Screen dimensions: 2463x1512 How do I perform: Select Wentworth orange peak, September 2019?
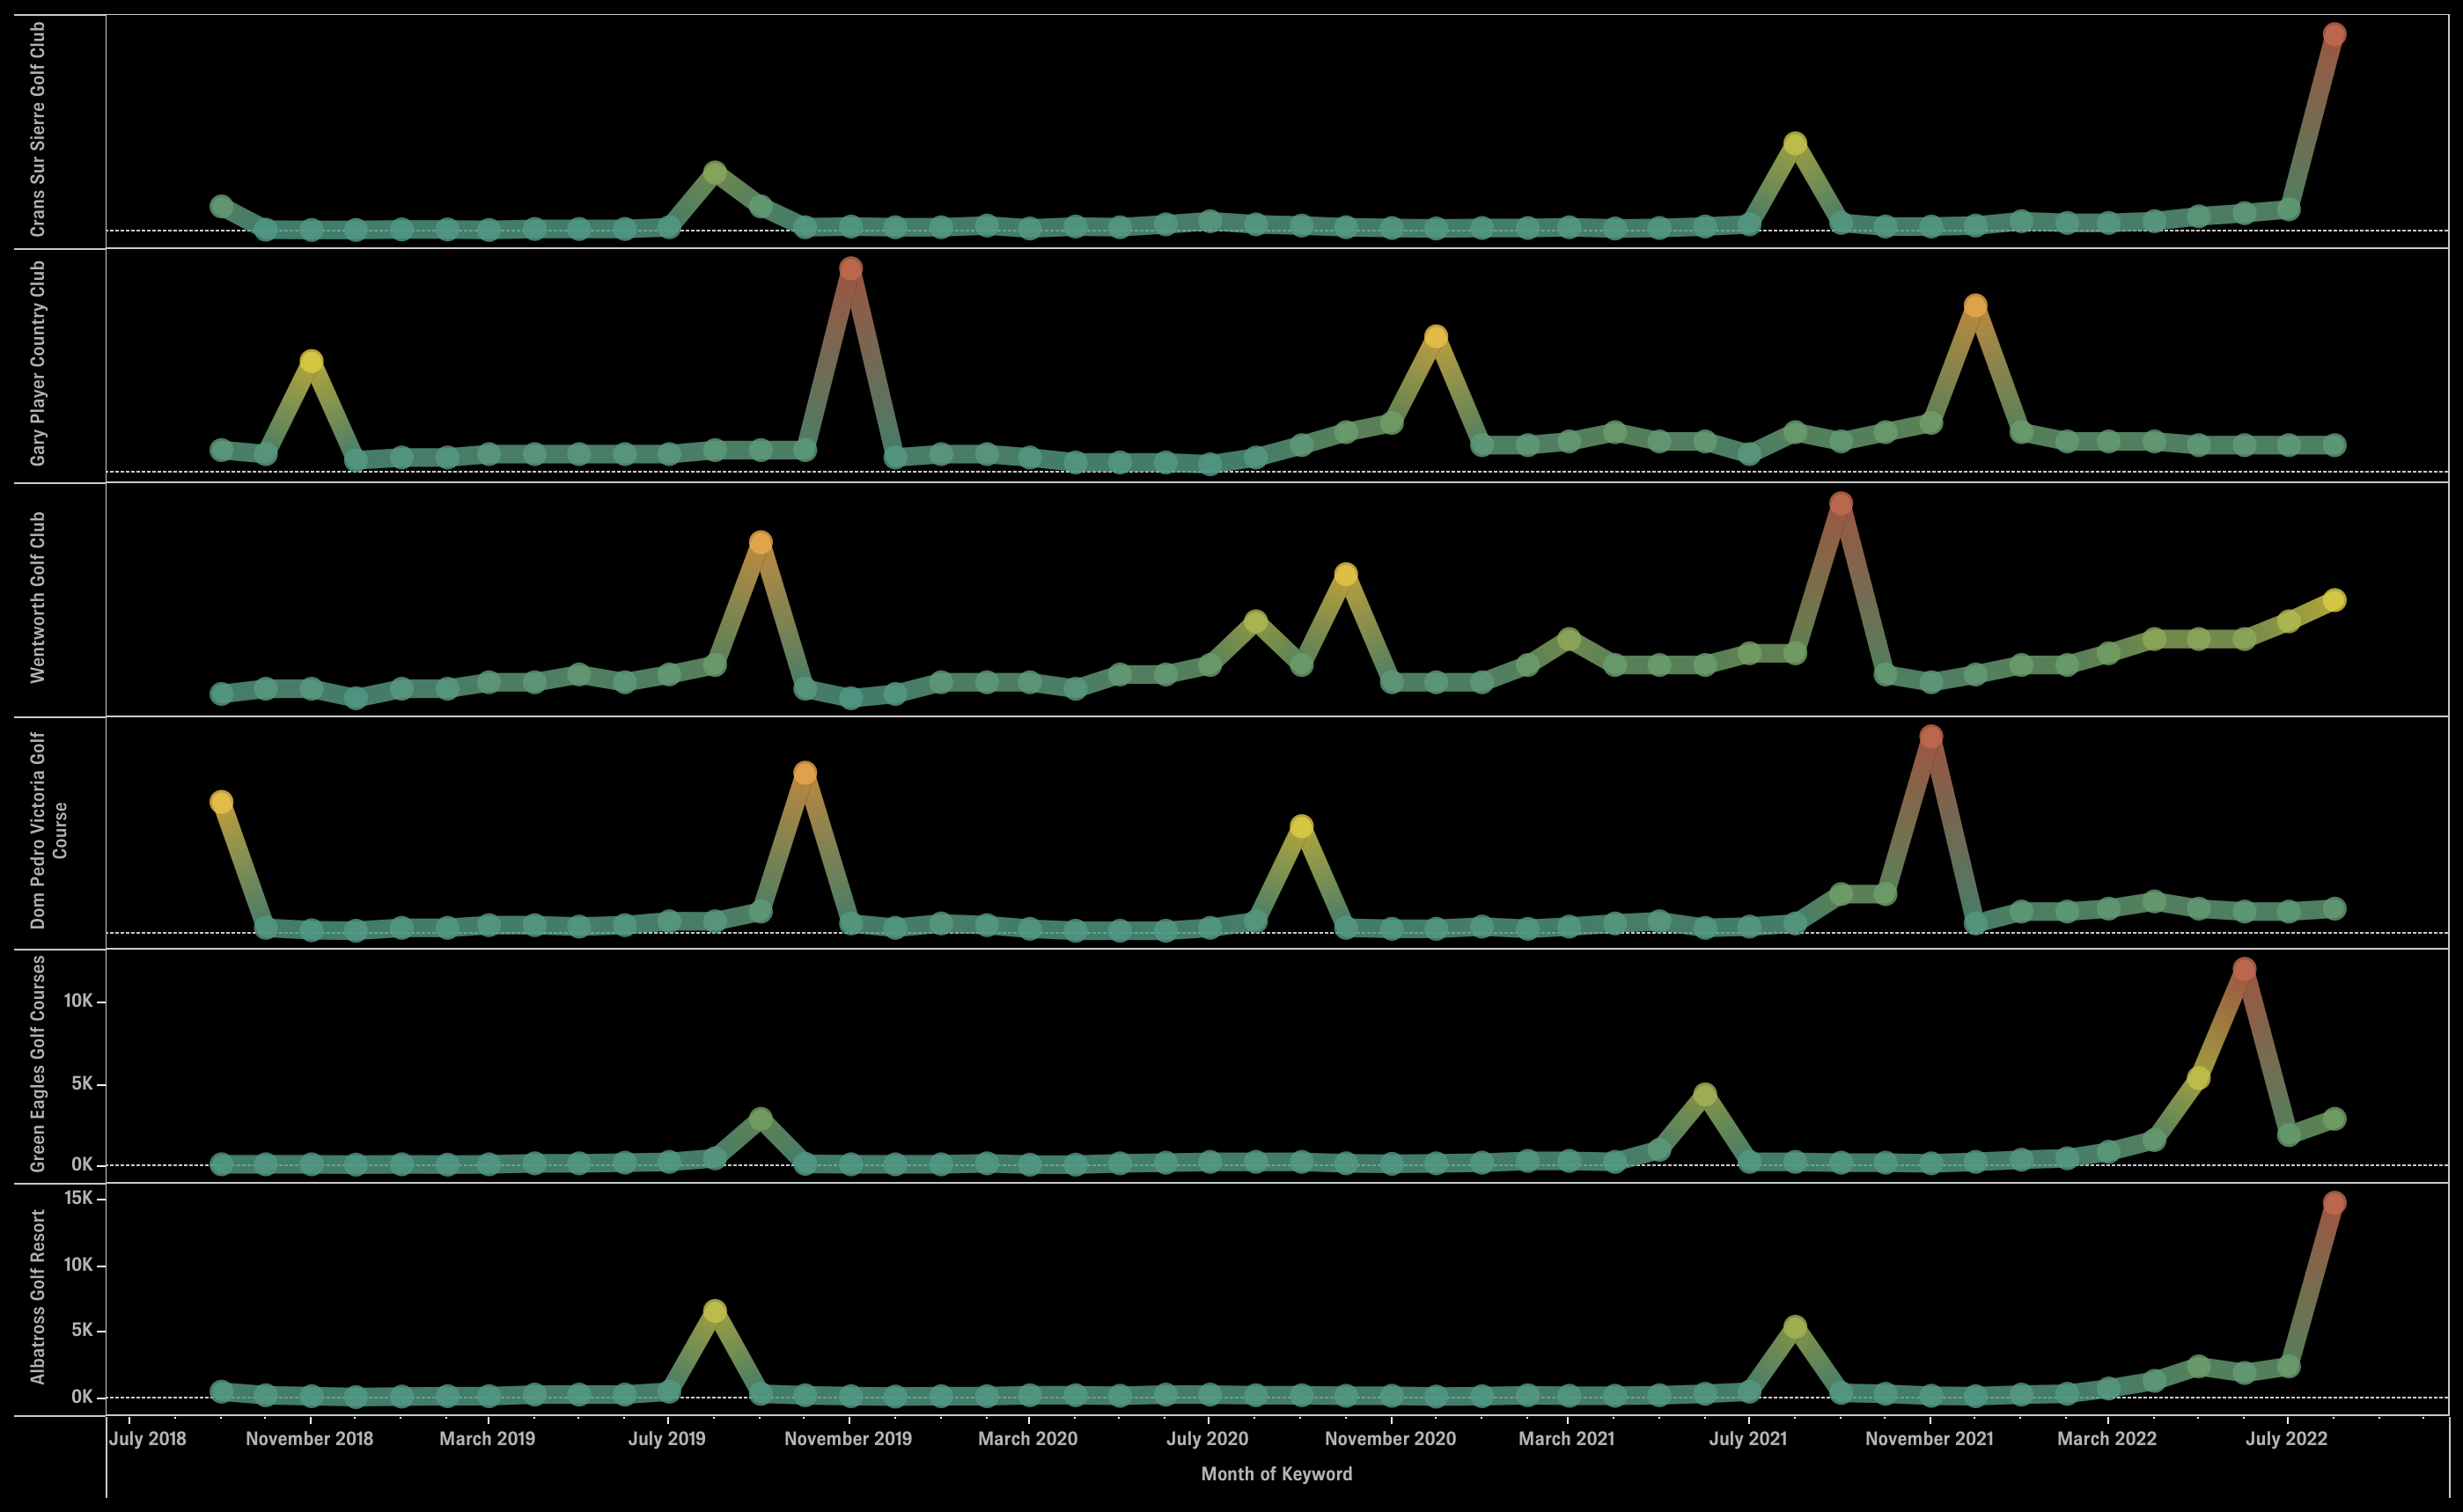pyautogui.click(x=760, y=542)
